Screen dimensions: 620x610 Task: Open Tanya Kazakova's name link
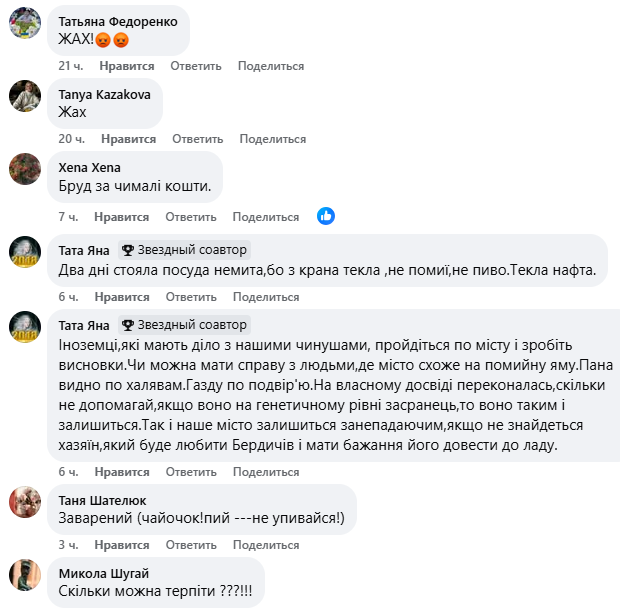coord(105,94)
